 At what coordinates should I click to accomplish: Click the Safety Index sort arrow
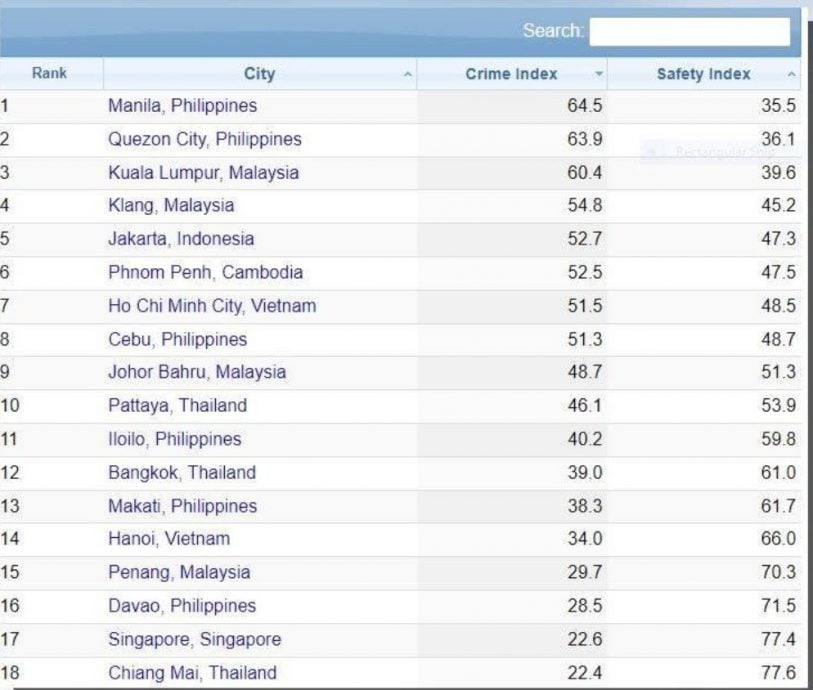pos(791,75)
